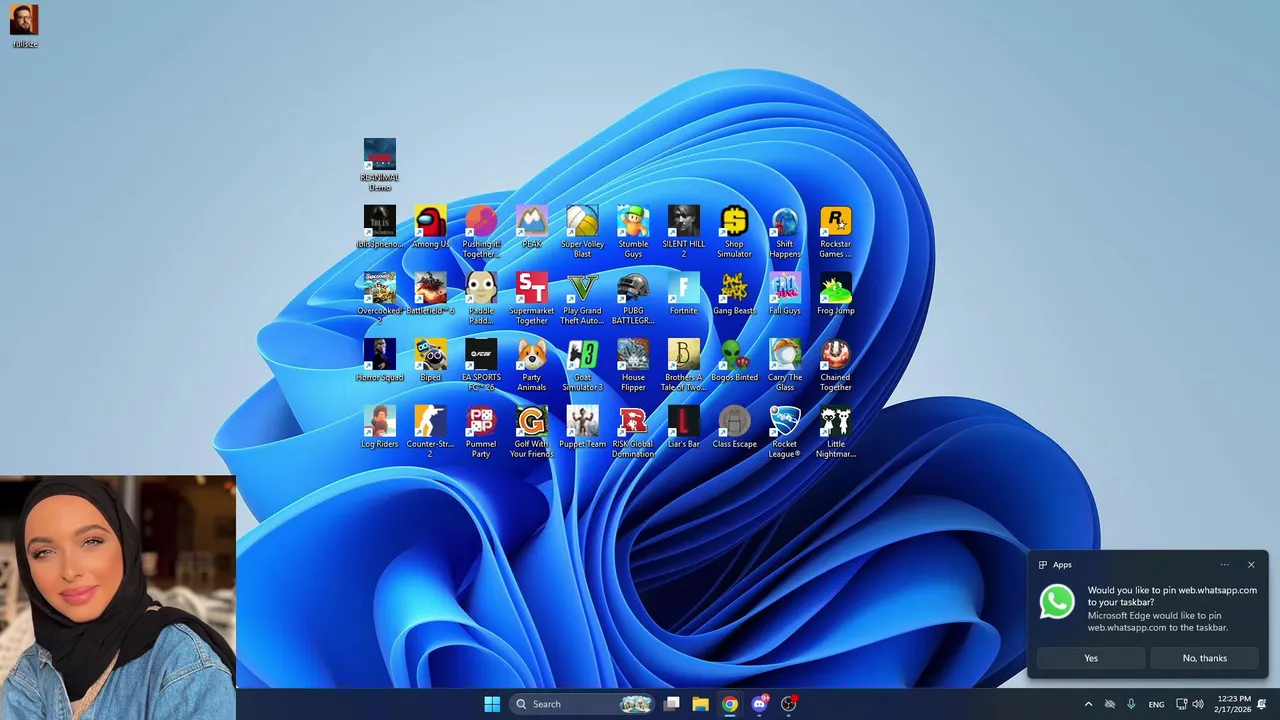Open the volume control in the tray
Image resolution: width=1280 pixels, height=720 pixels.
click(1198, 704)
